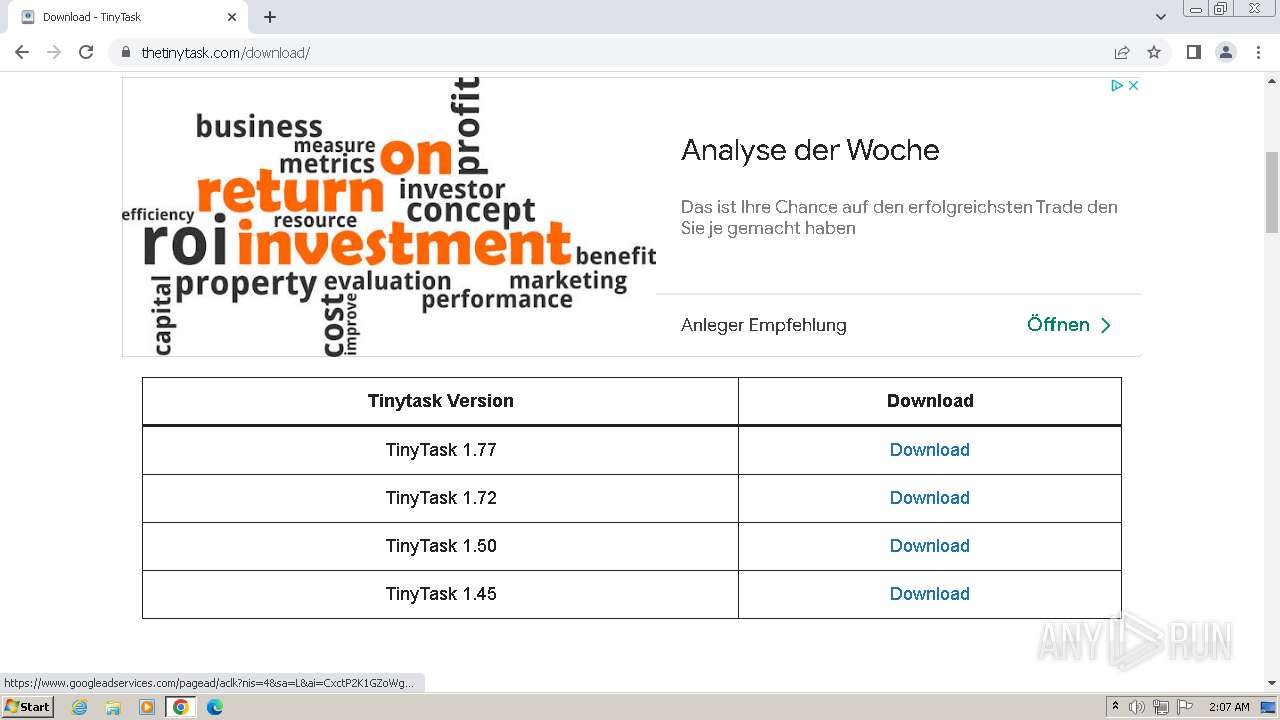Download TinyTask 1.45

pyautogui.click(x=930, y=594)
